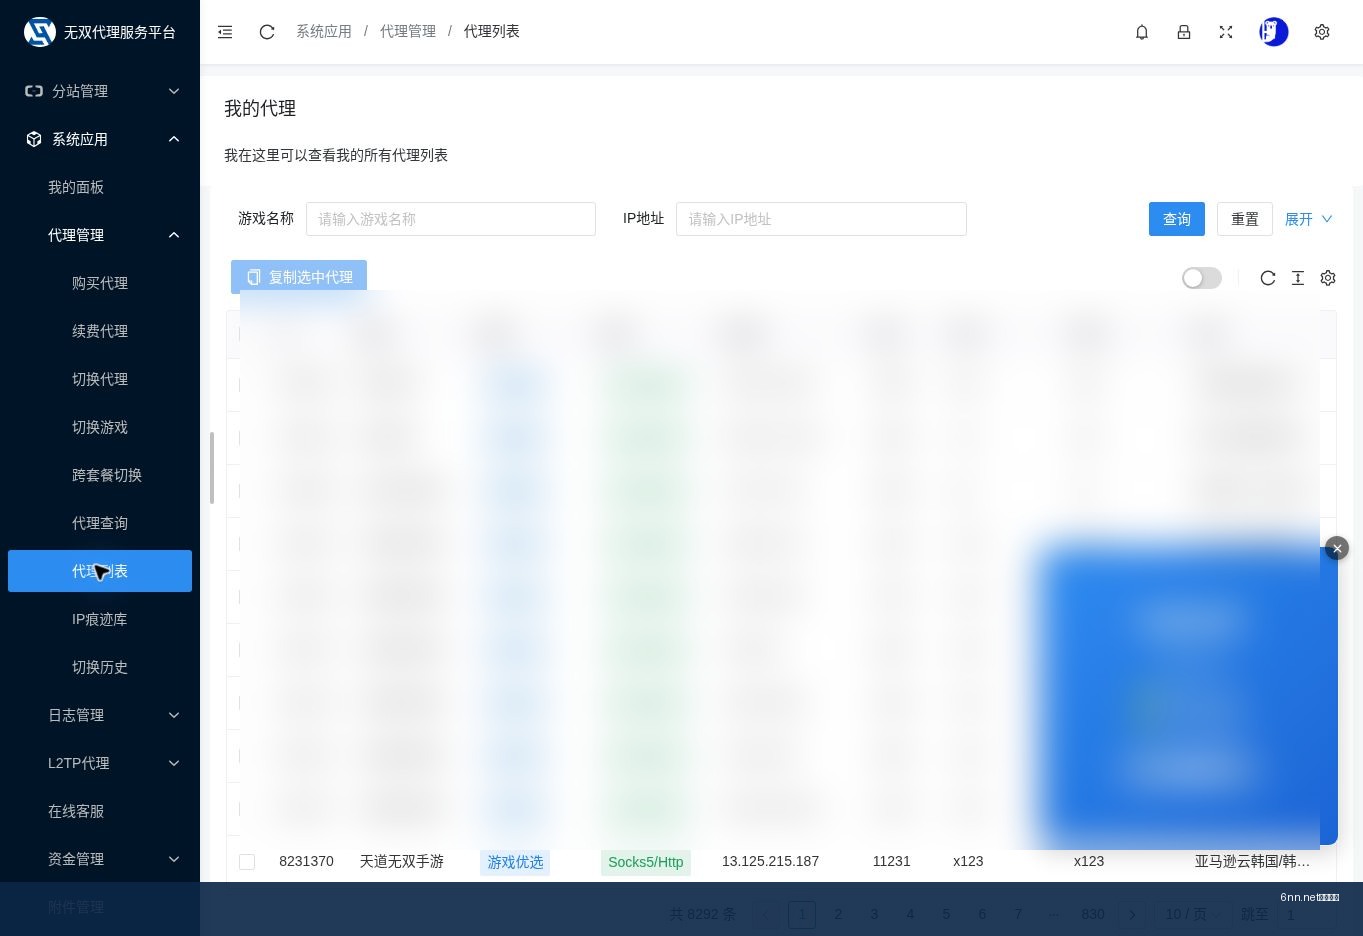This screenshot has width=1363, height=936.
Task: Expand the L2TP代理 menu
Action: [x=100, y=763]
